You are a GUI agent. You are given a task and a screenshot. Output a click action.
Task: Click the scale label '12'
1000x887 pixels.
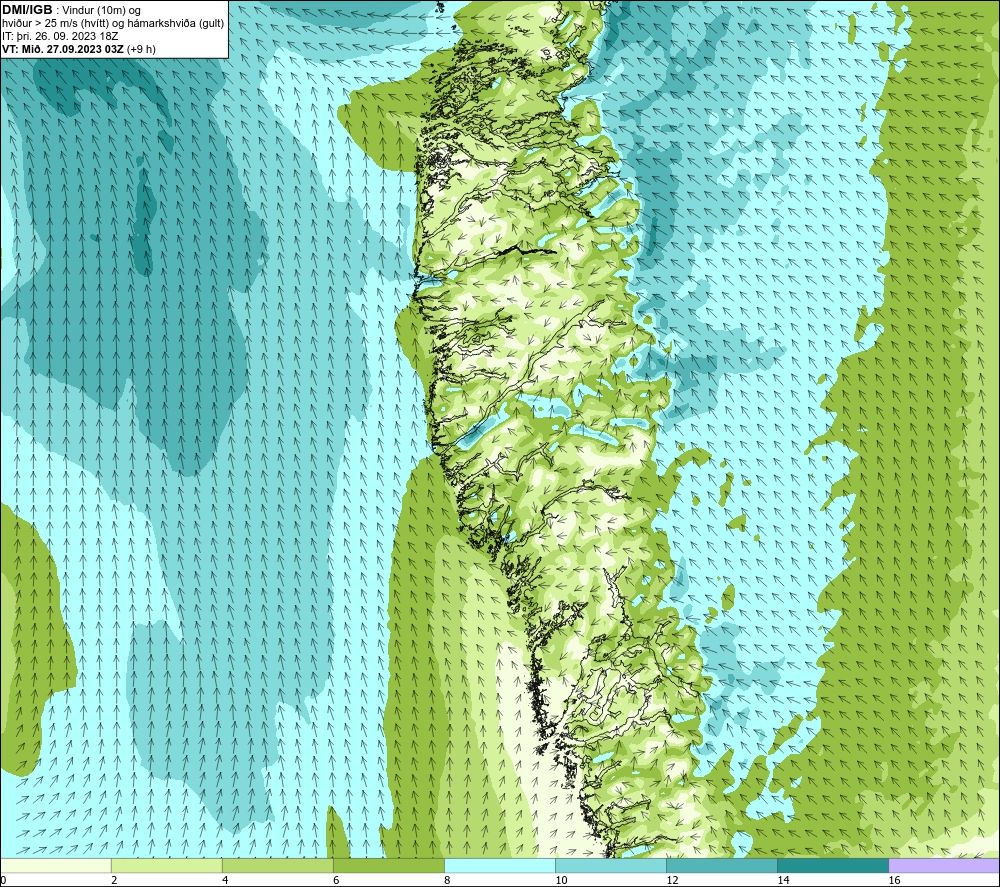click(x=672, y=880)
